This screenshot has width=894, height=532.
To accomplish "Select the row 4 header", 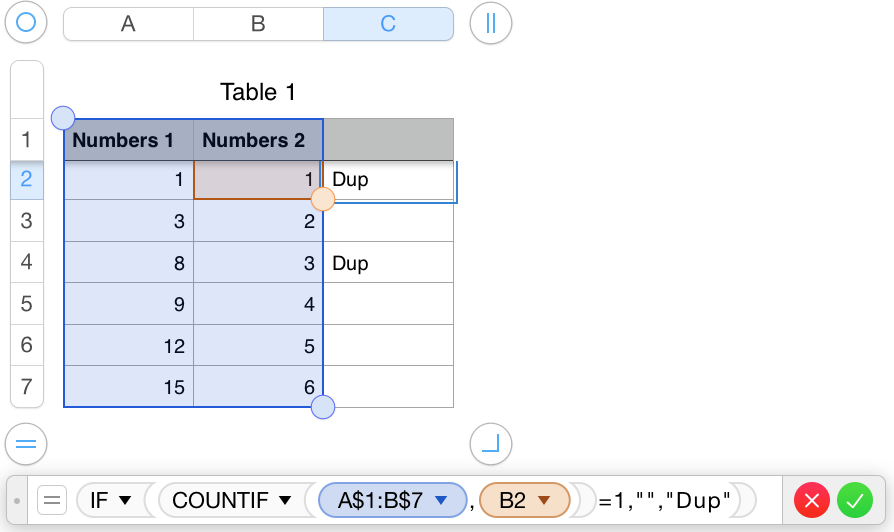I will 26,263.
